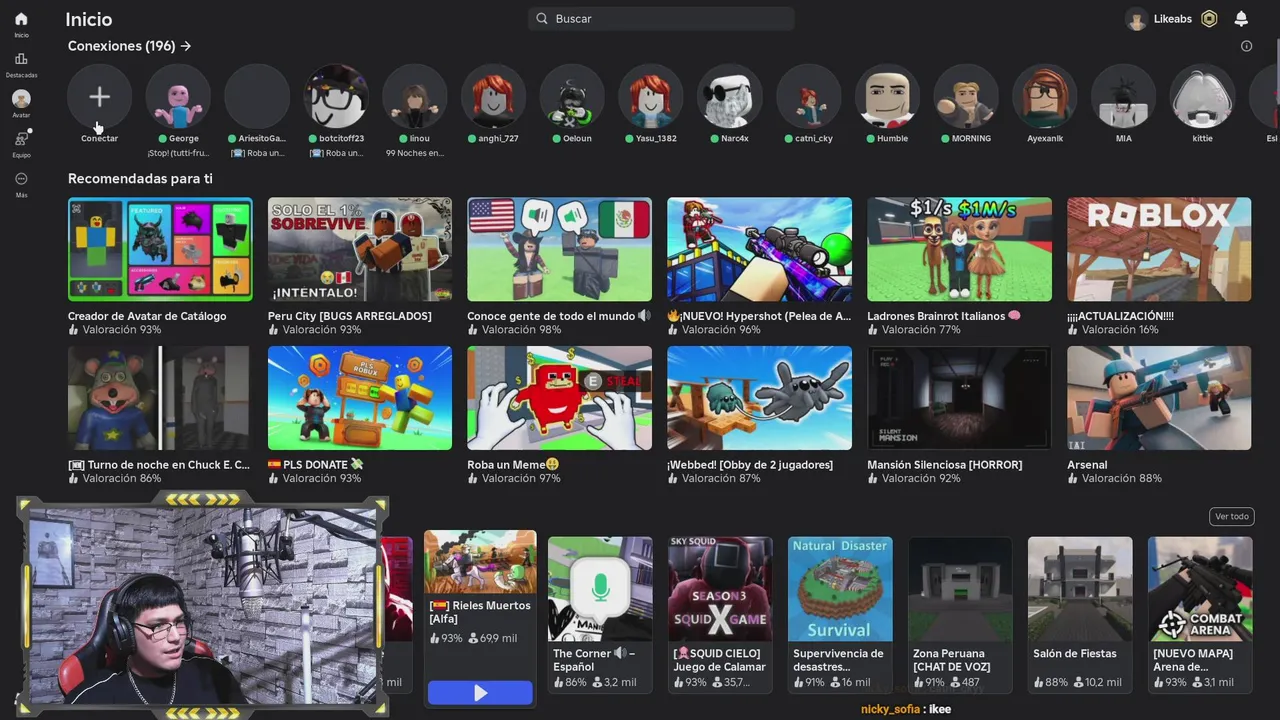The image size is (1280, 720).
Task: Open the Equipo sidebar icon
Action: pos(21,139)
